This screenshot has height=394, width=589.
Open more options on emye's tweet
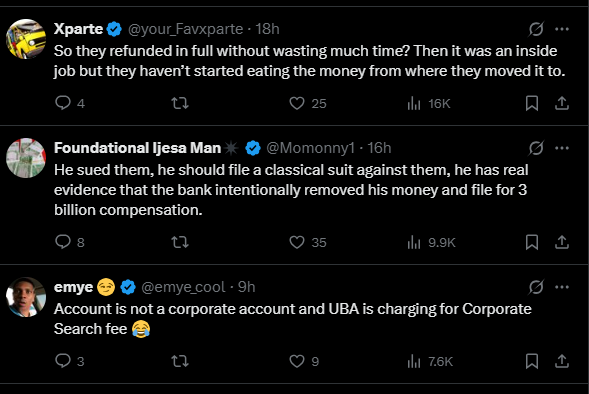(562, 287)
